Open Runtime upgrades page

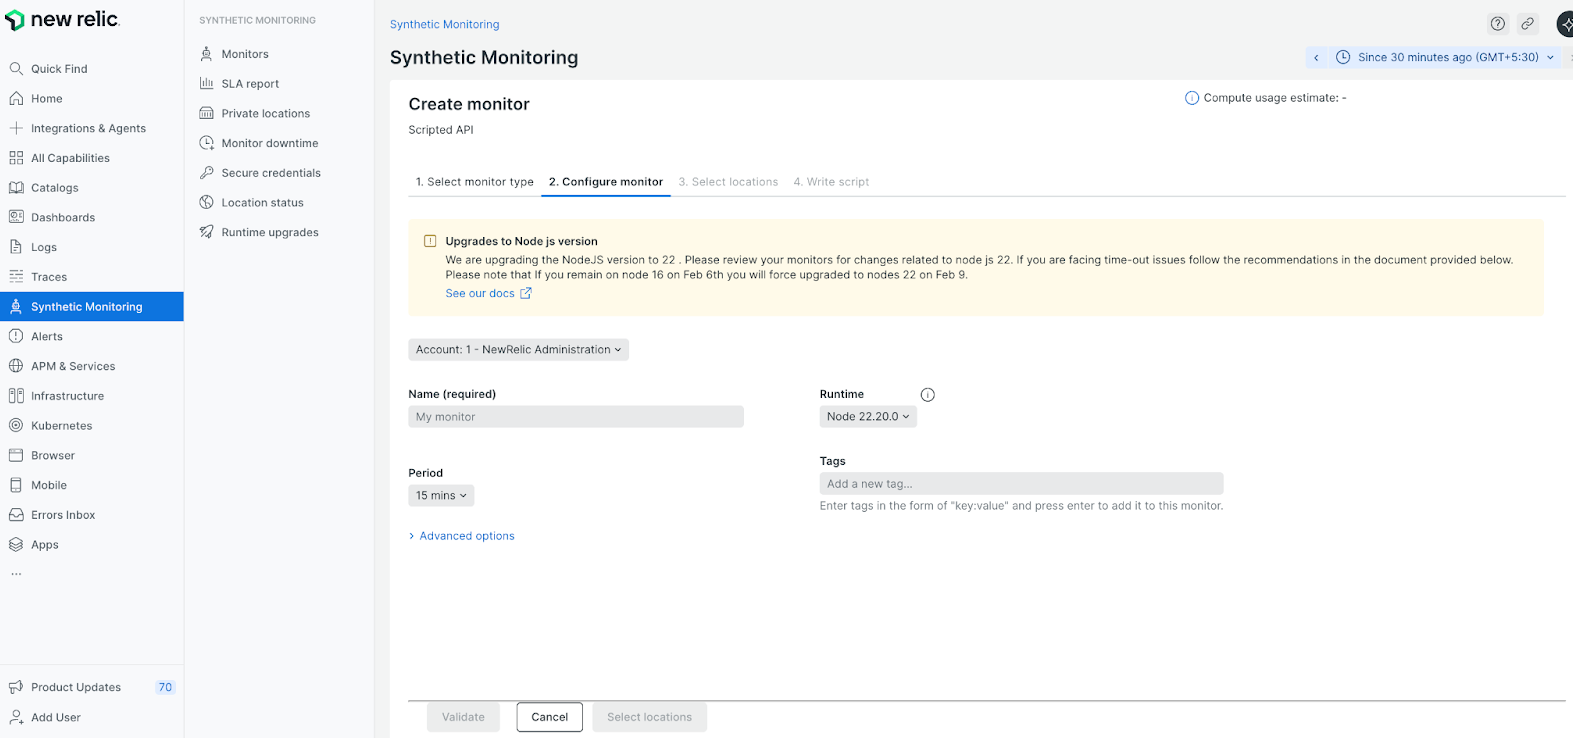(269, 232)
